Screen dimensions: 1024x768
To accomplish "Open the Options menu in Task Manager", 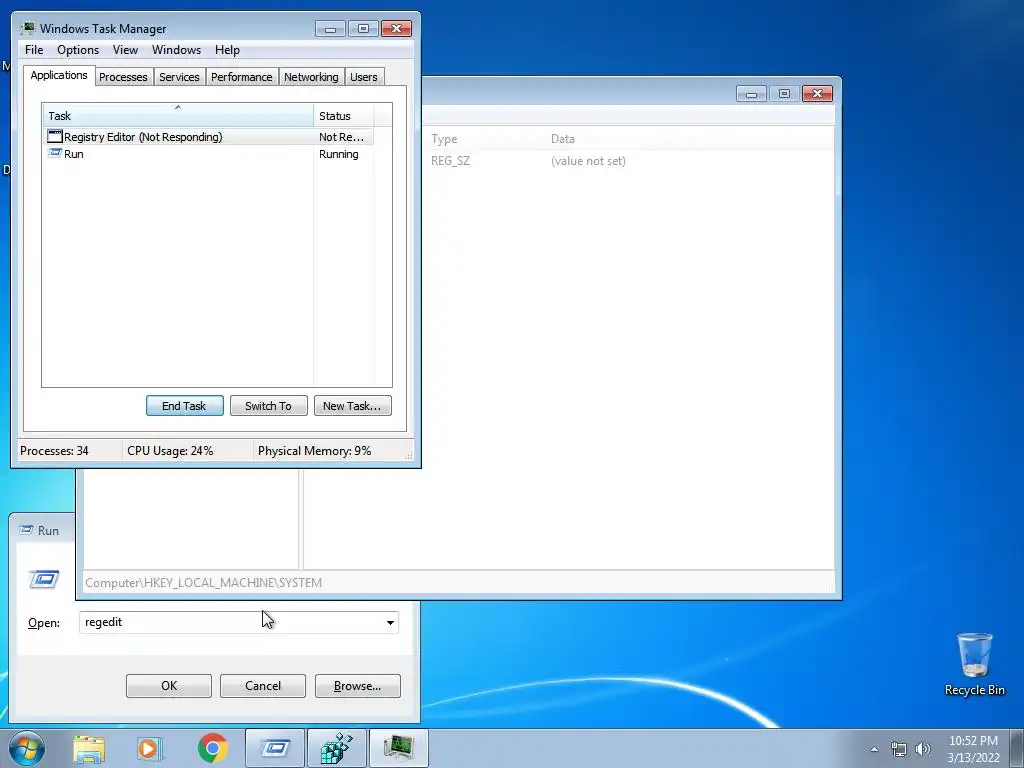I will 78,50.
